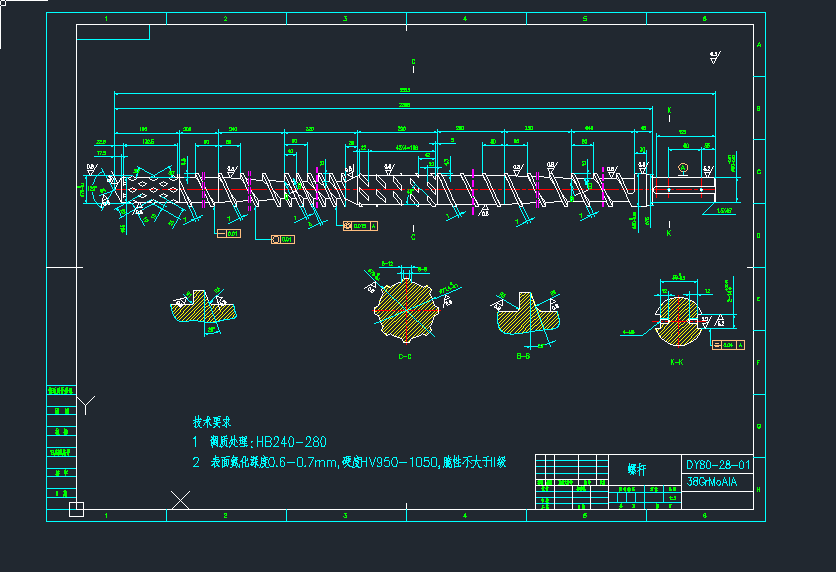Select the upper K section cut label

coord(669,110)
